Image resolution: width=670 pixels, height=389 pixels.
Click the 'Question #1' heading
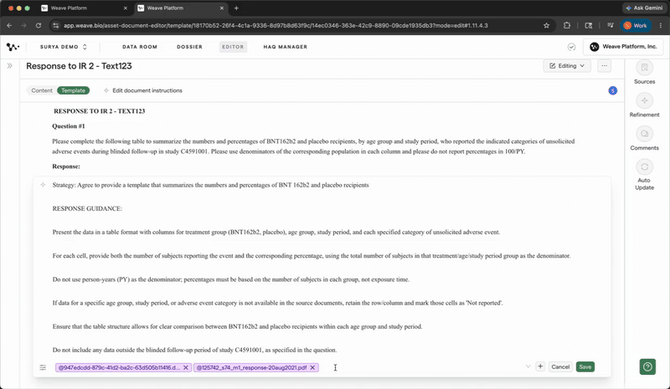[x=68, y=126]
